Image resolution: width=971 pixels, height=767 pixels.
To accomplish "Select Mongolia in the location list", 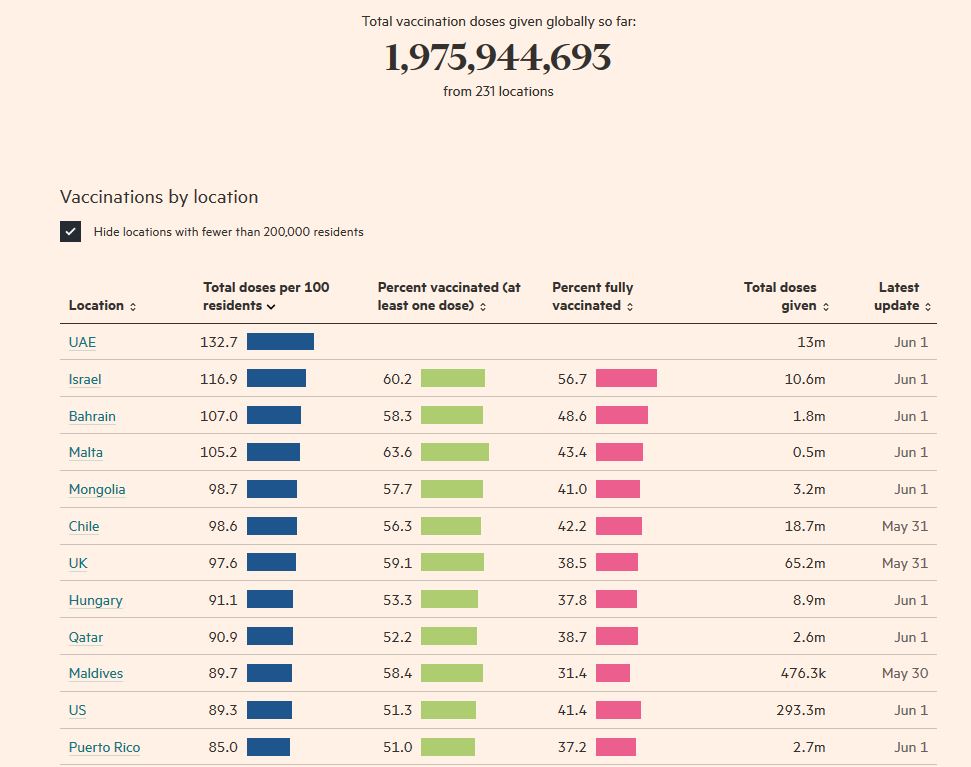I will 97,489.
